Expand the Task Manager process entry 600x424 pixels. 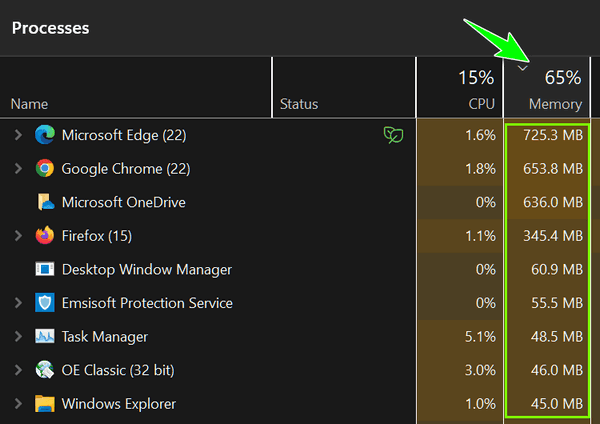click(18, 336)
